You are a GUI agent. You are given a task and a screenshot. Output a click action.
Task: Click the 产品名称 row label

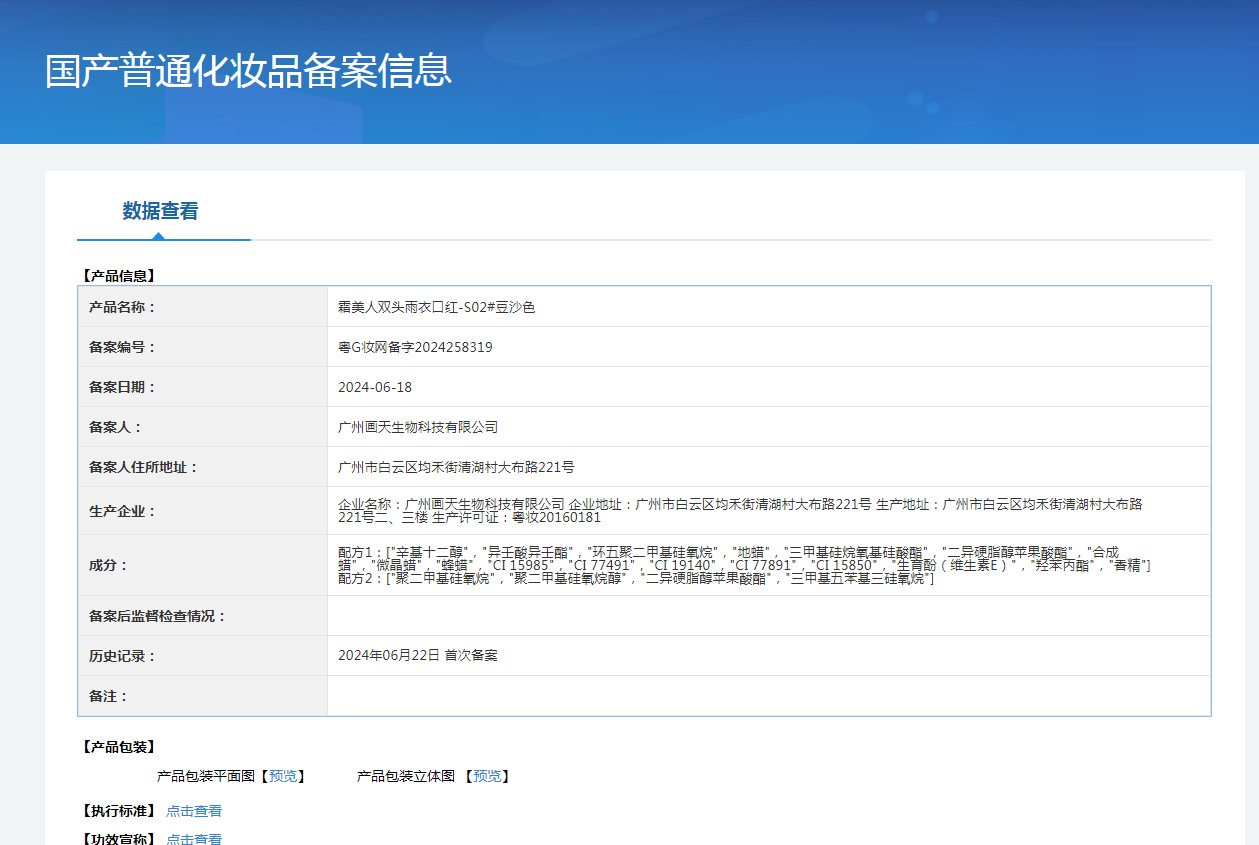pyautogui.click(x=122, y=307)
